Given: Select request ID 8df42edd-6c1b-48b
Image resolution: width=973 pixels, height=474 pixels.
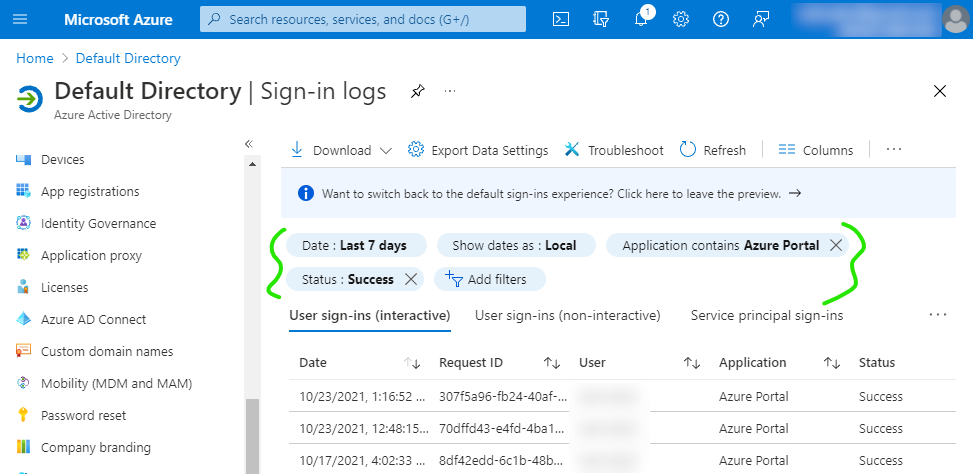Looking at the screenshot, I should (503, 460).
